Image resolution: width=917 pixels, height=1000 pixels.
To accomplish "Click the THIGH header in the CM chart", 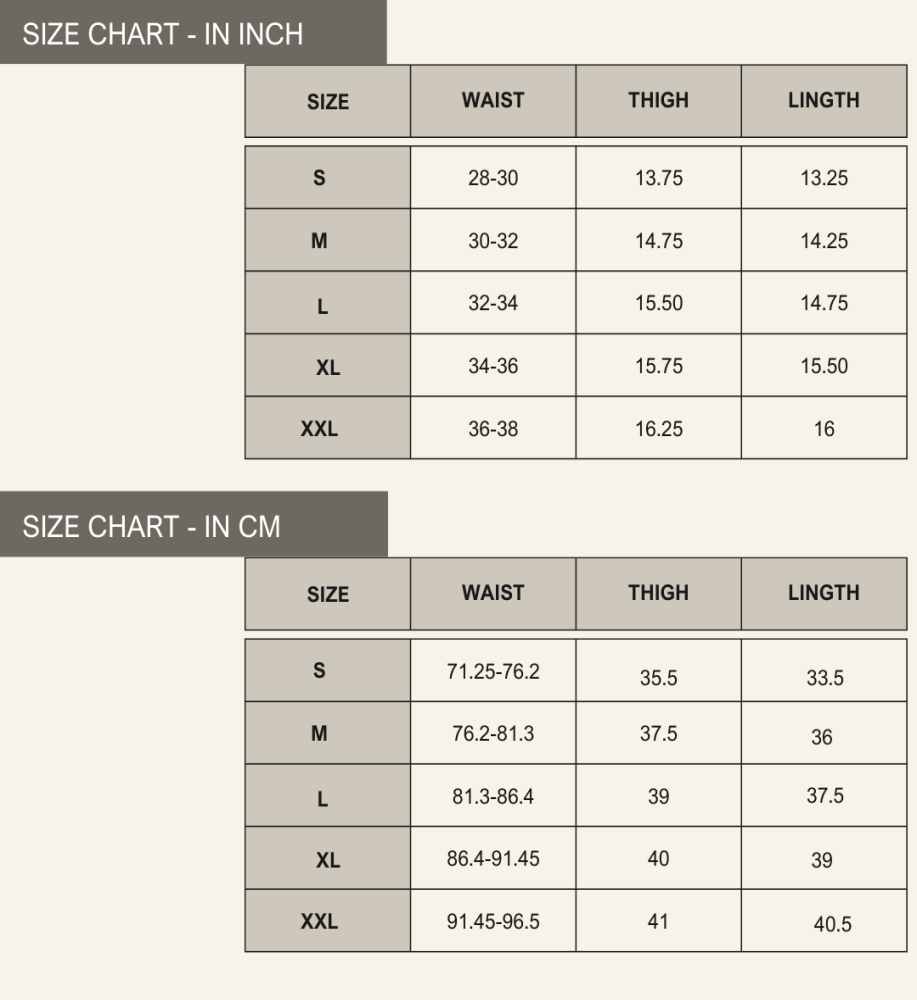I will click(x=658, y=593).
